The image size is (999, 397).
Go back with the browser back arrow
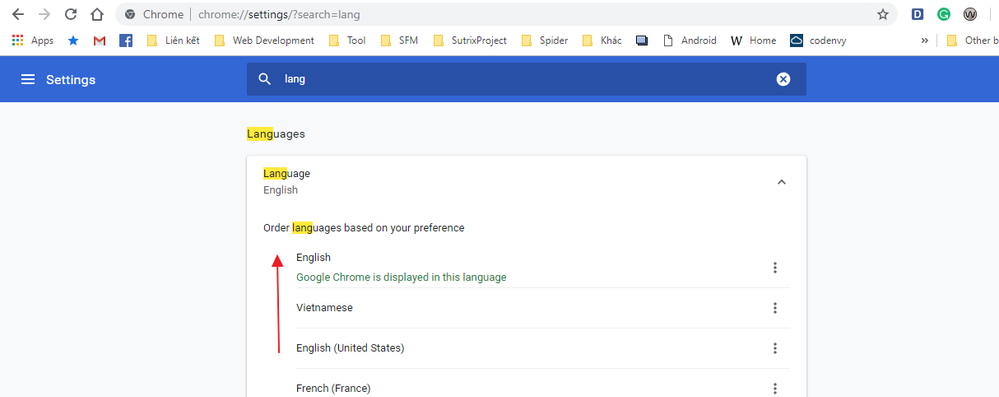pyautogui.click(x=18, y=14)
